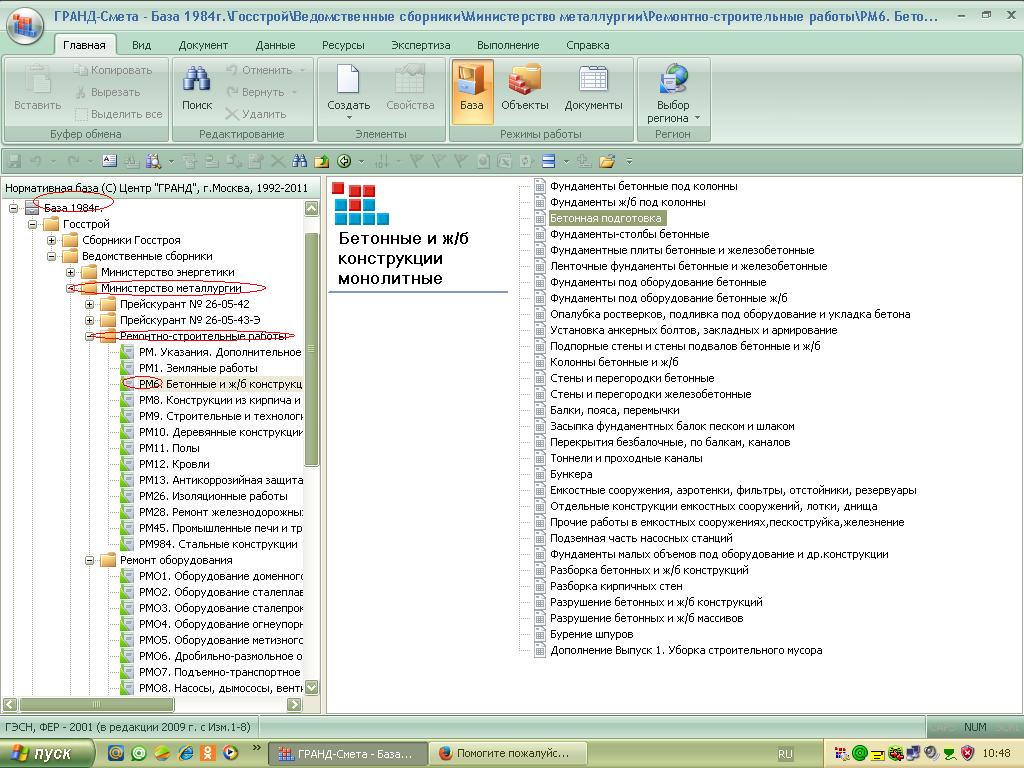The image size is (1024, 768).
Task: Click the Вставить paste icon
Action: [x=37, y=80]
